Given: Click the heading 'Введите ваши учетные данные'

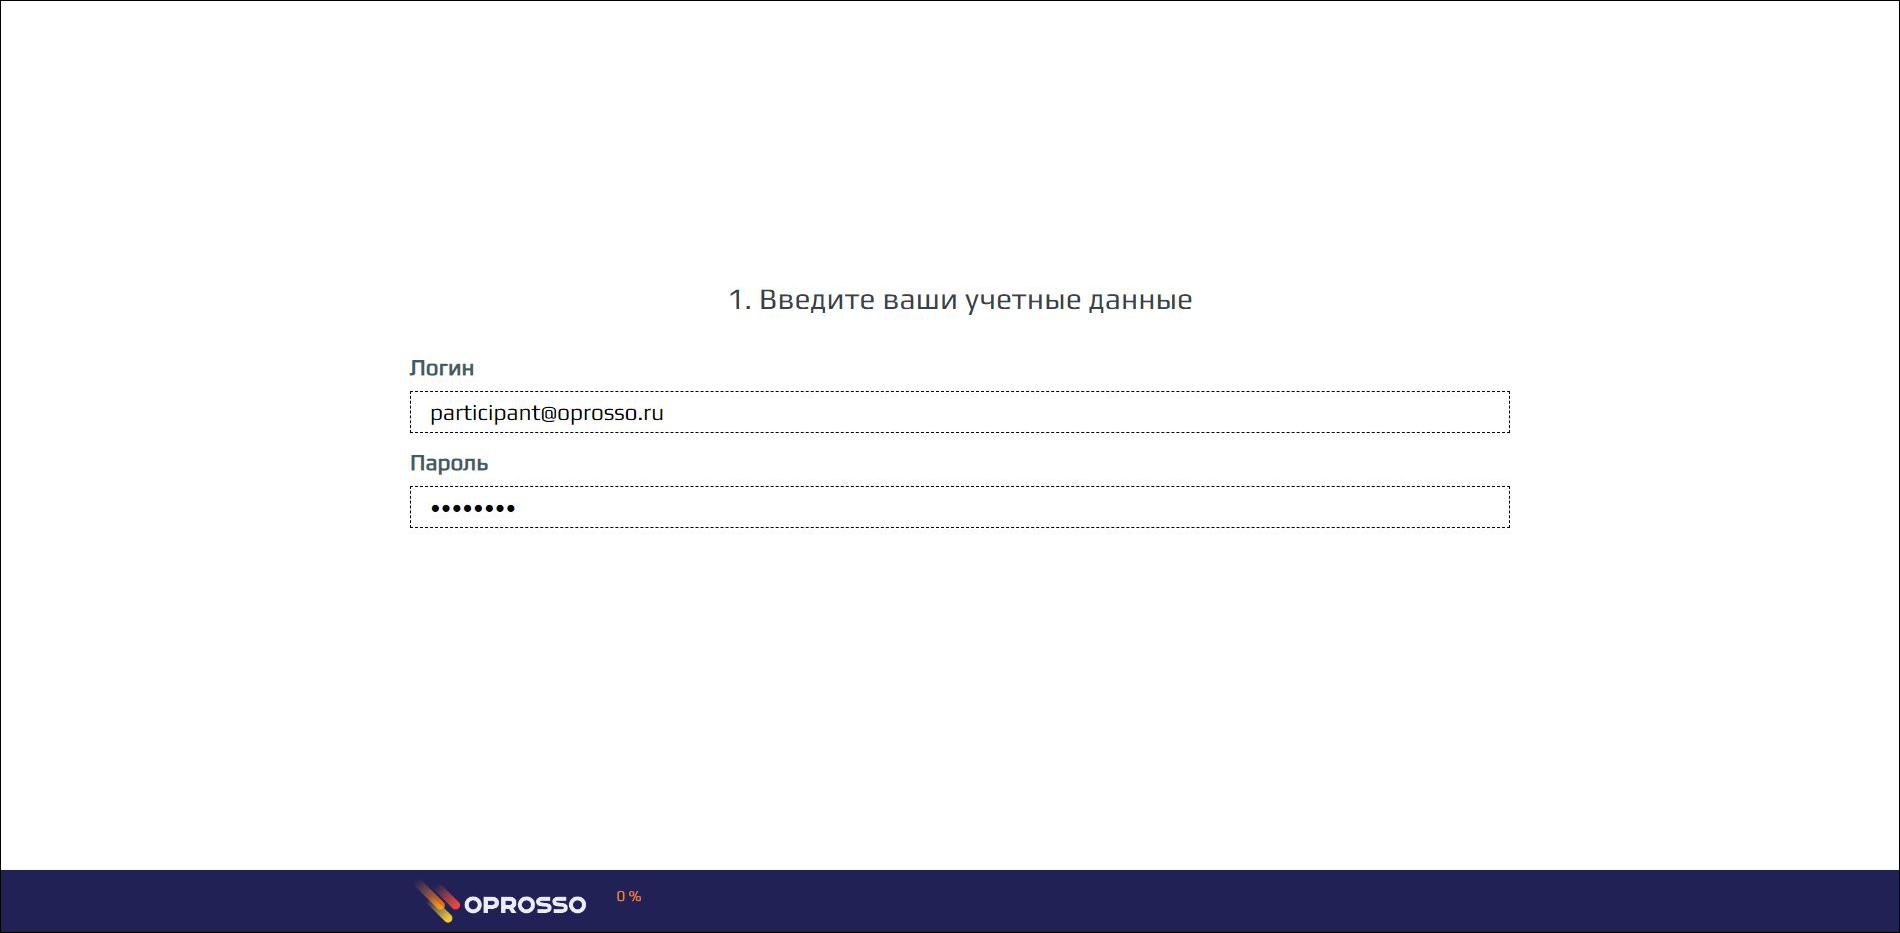Looking at the screenshot, I should [x=960, y=300].
